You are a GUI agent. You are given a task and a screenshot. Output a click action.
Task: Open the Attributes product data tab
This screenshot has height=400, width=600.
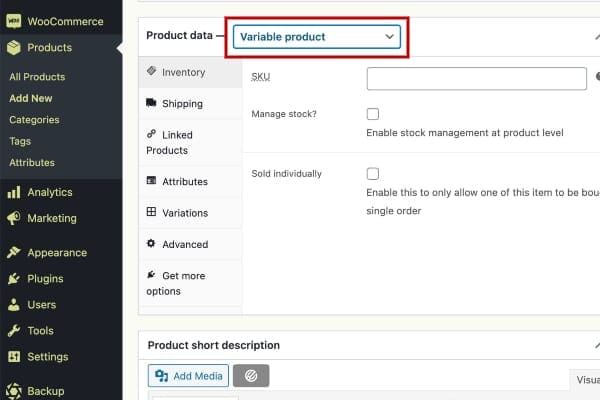pos(184,182)
